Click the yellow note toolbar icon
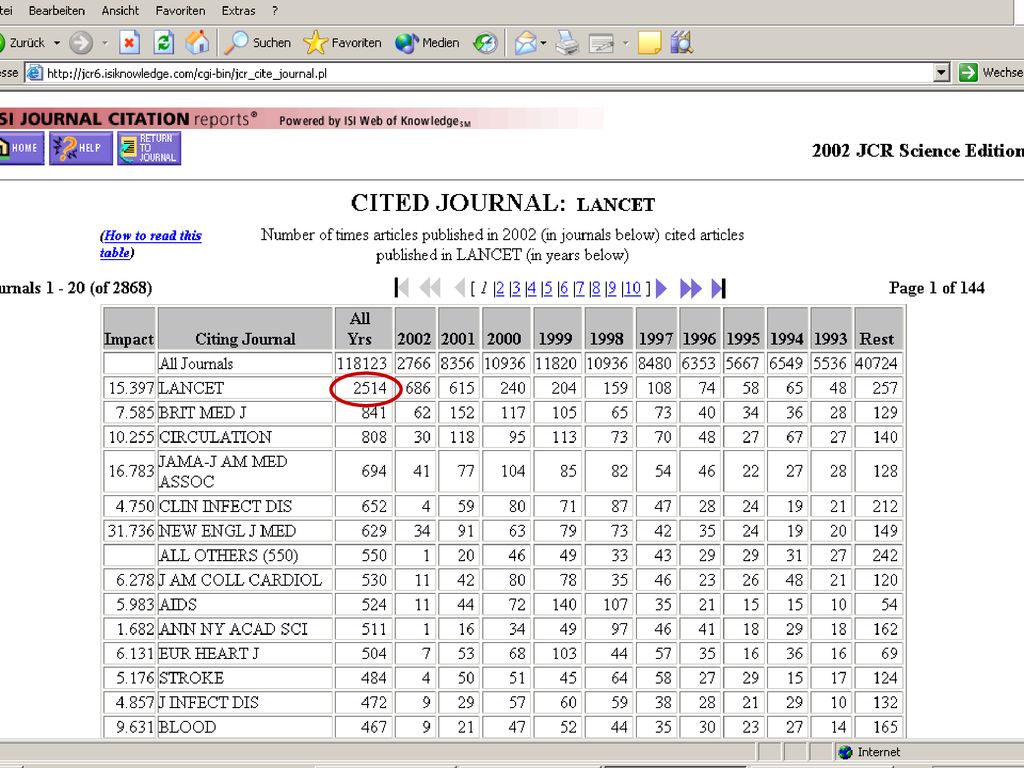The height and width of the screenshot is (768, 1024). 649,43
